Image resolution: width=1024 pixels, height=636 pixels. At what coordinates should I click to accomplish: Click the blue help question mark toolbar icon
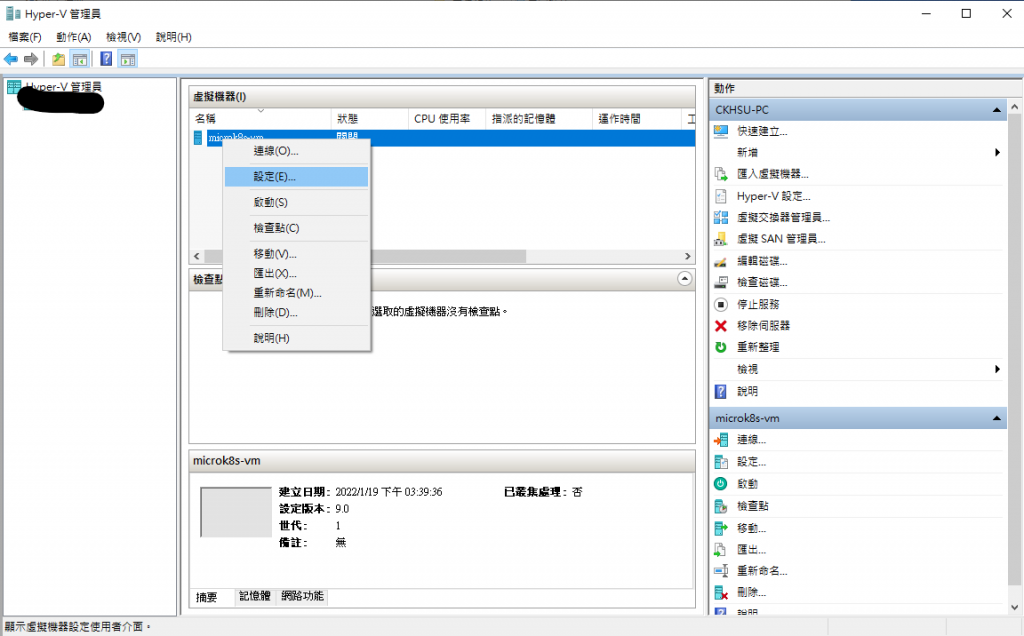pos(106,59)
